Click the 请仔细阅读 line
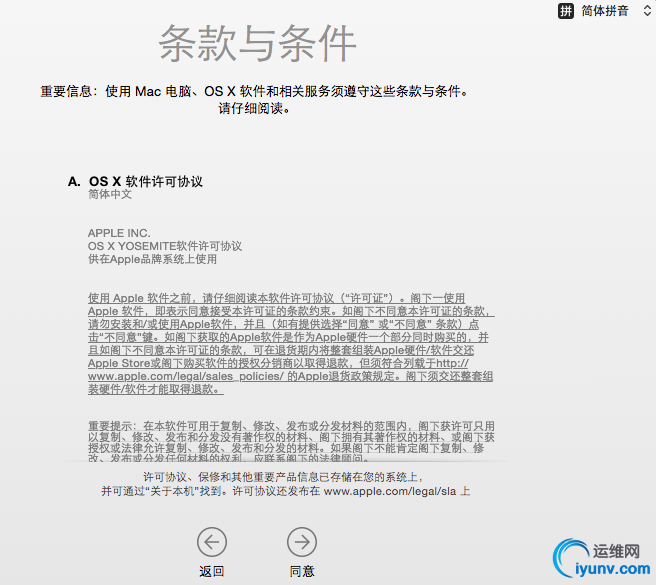Viewport: 656px width, 585px height. 254,109
